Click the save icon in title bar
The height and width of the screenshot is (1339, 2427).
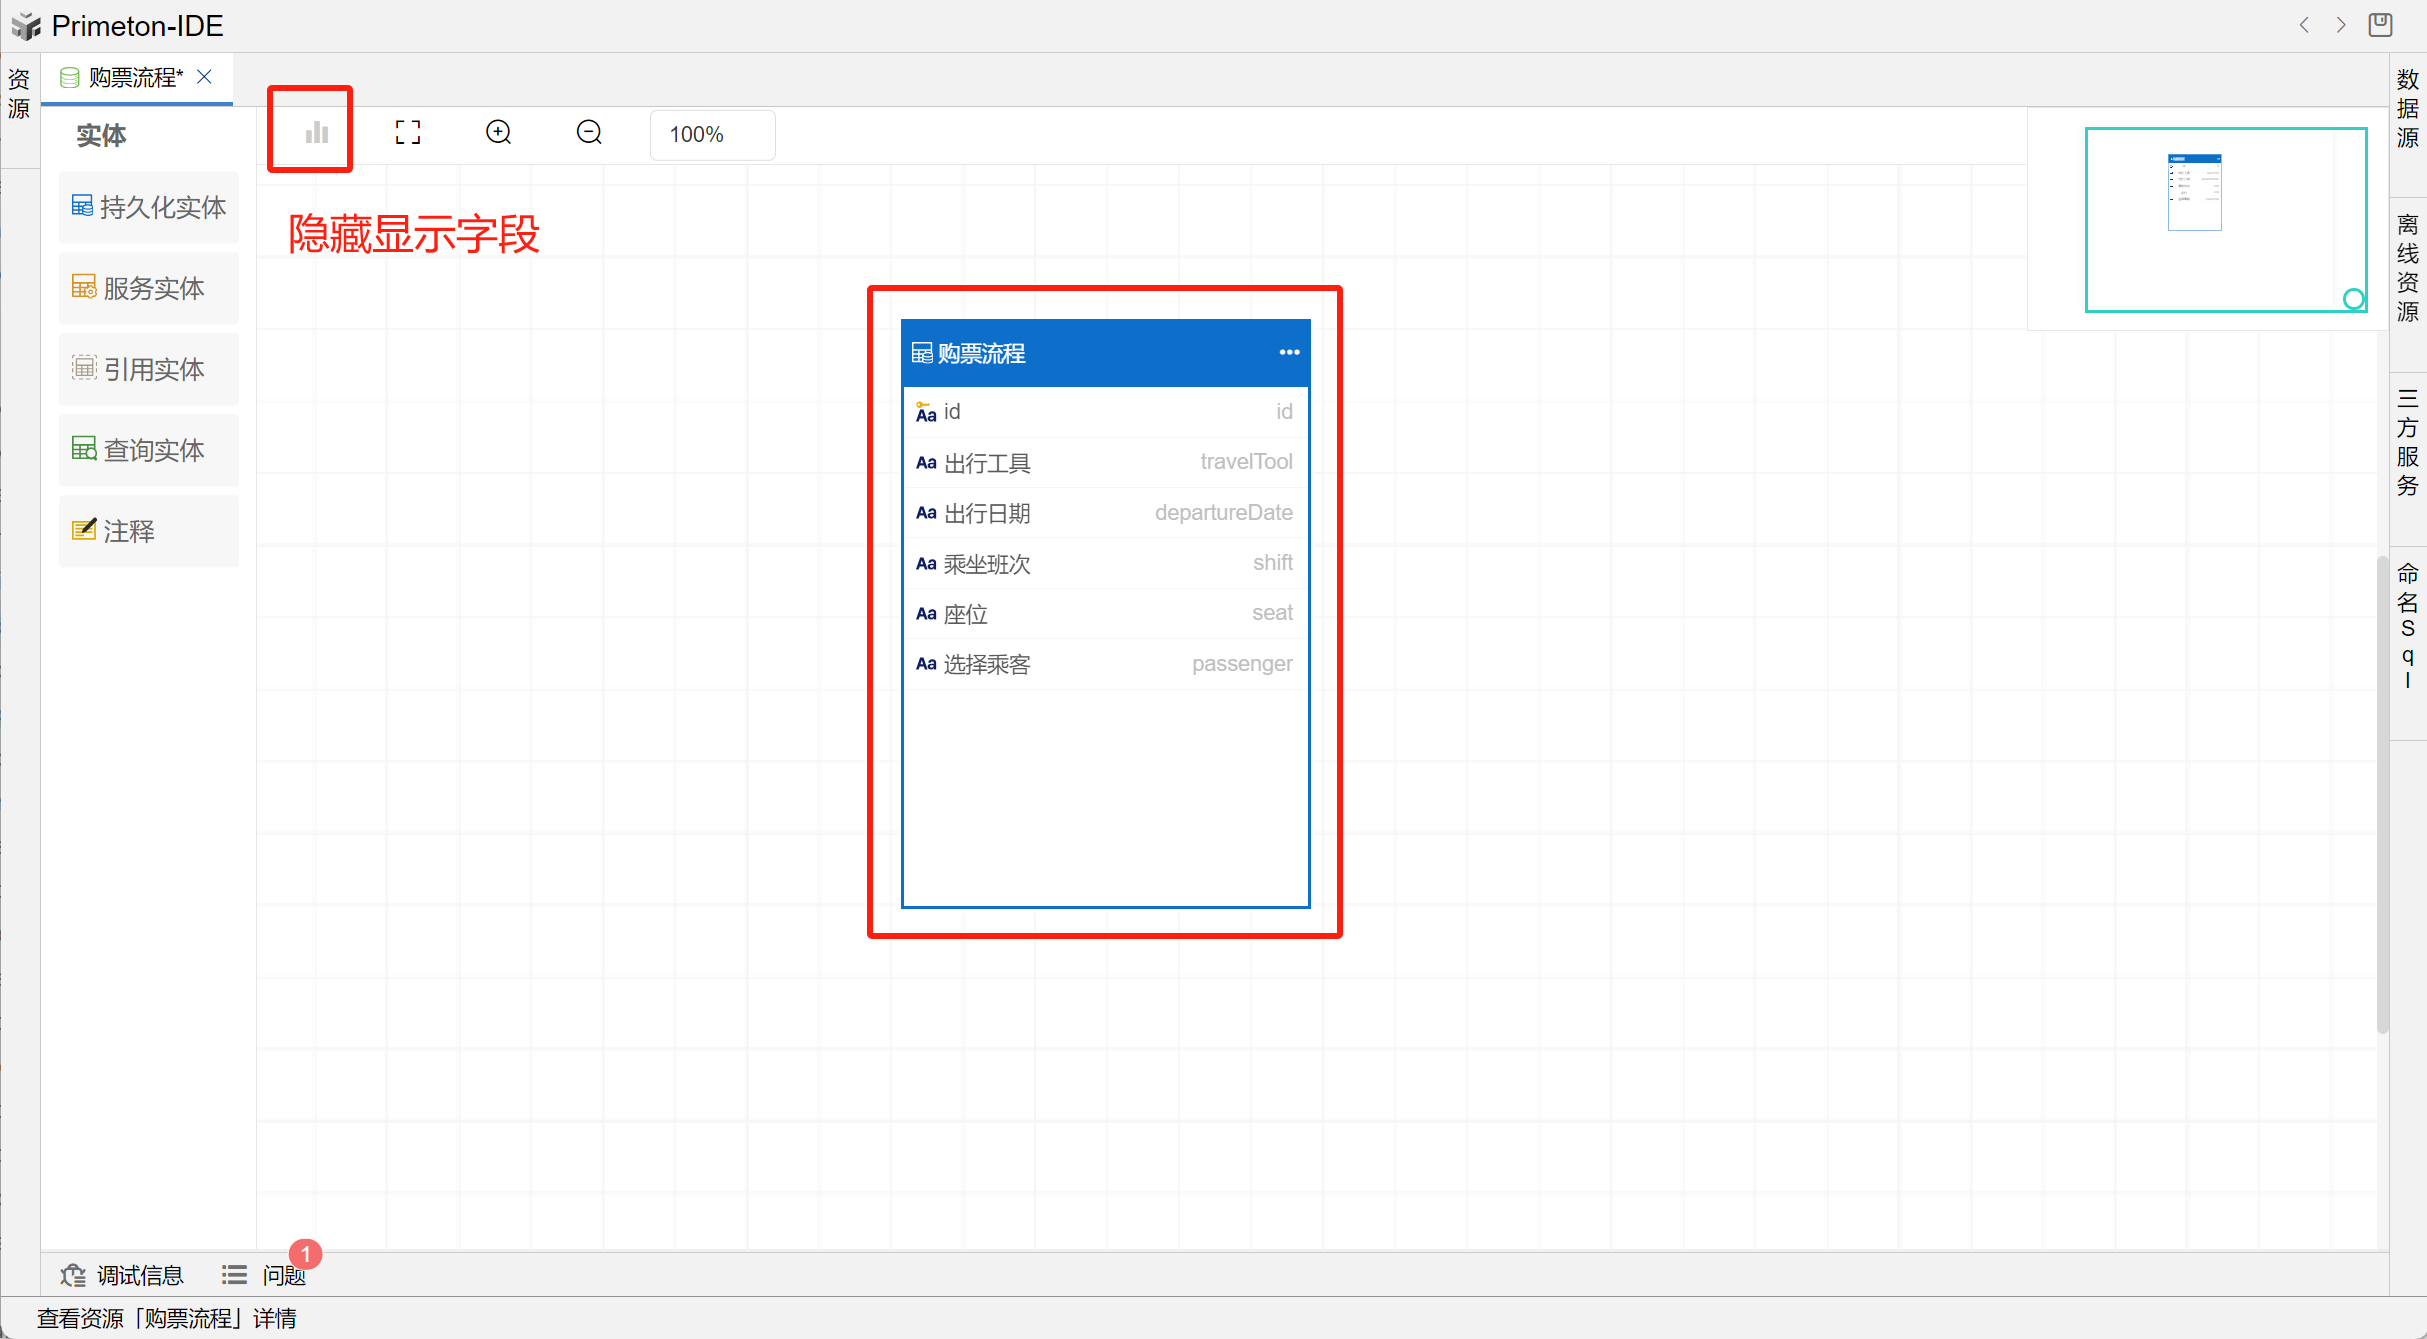(x=2380, y=25)
